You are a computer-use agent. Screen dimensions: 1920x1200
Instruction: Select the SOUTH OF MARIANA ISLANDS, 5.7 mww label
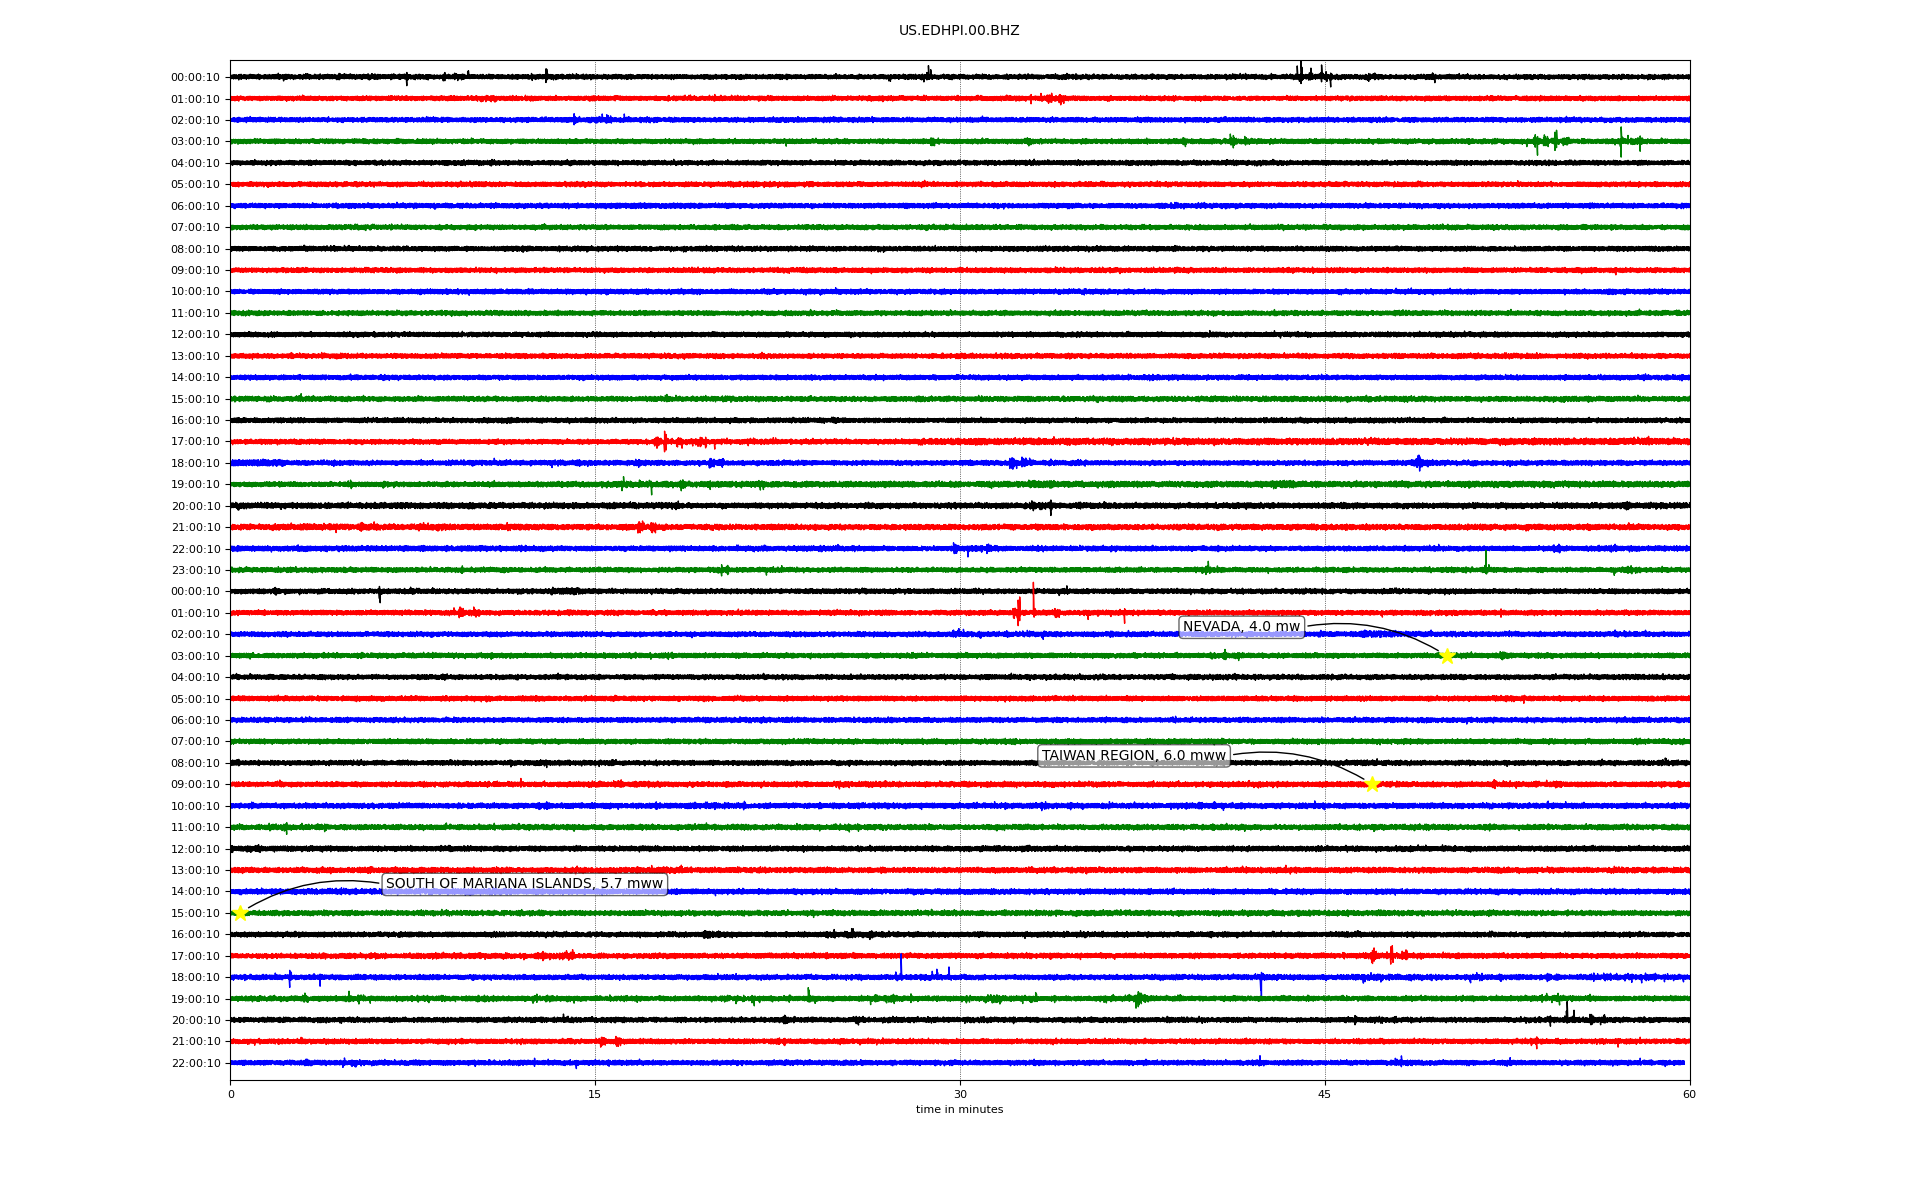click(524, 884)
